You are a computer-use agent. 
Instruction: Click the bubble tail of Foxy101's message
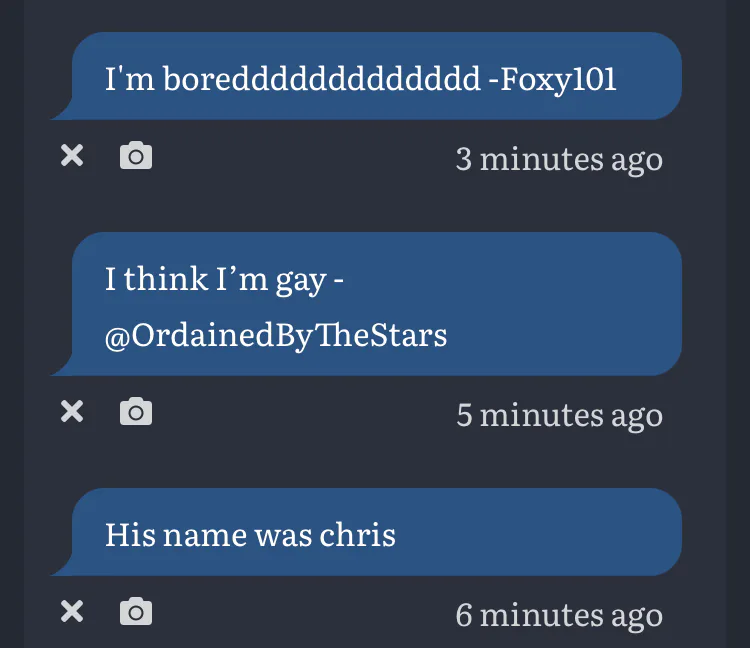coord(61,112)
